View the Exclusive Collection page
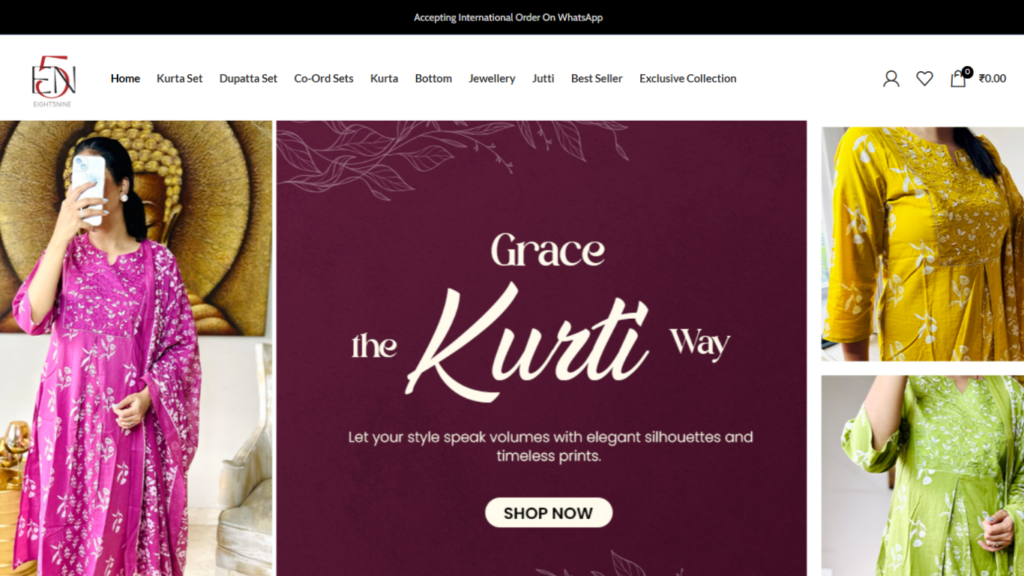Image resolution: width=1024 pixels, height=576 pixels. pyautogui.click(x=688, y=78)
